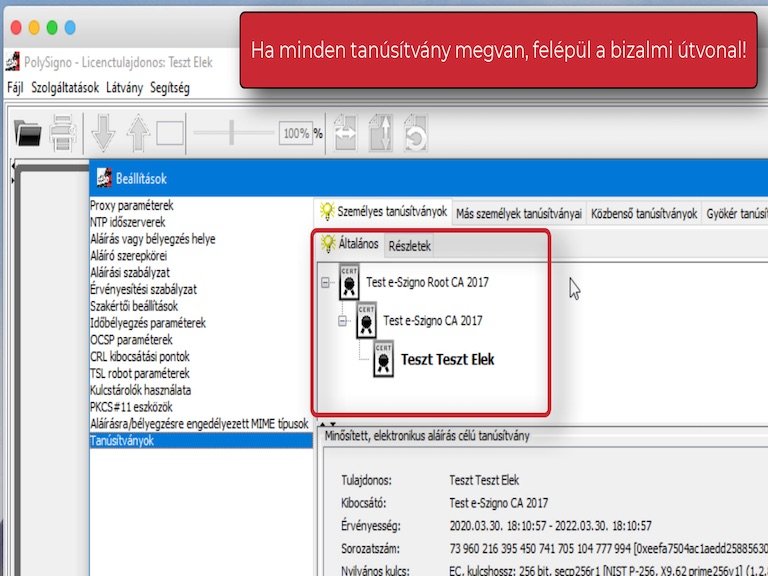768x576 pixels.
Task: Switch to Más személyek tanúsítványai tab
Action: [x=519, y=214]
